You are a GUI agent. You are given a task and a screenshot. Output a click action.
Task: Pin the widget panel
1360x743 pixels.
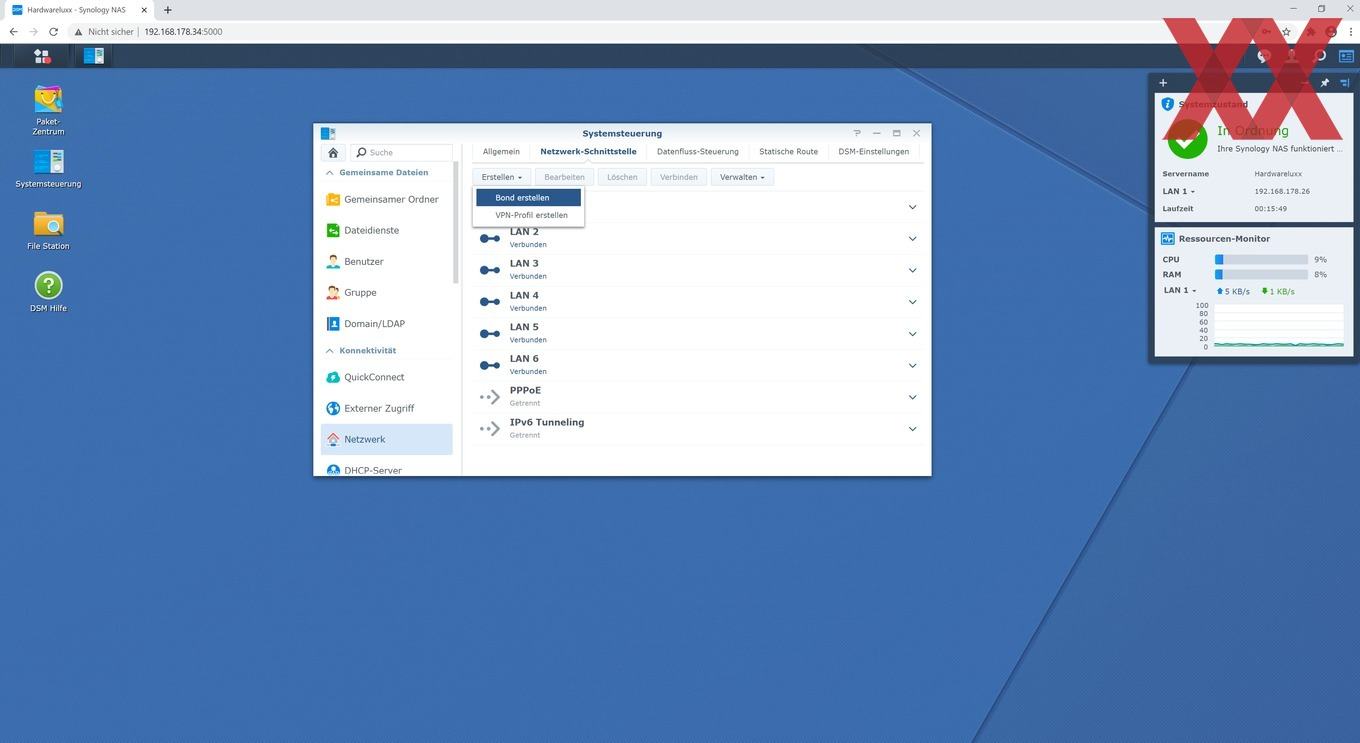tap(1325, 83)
